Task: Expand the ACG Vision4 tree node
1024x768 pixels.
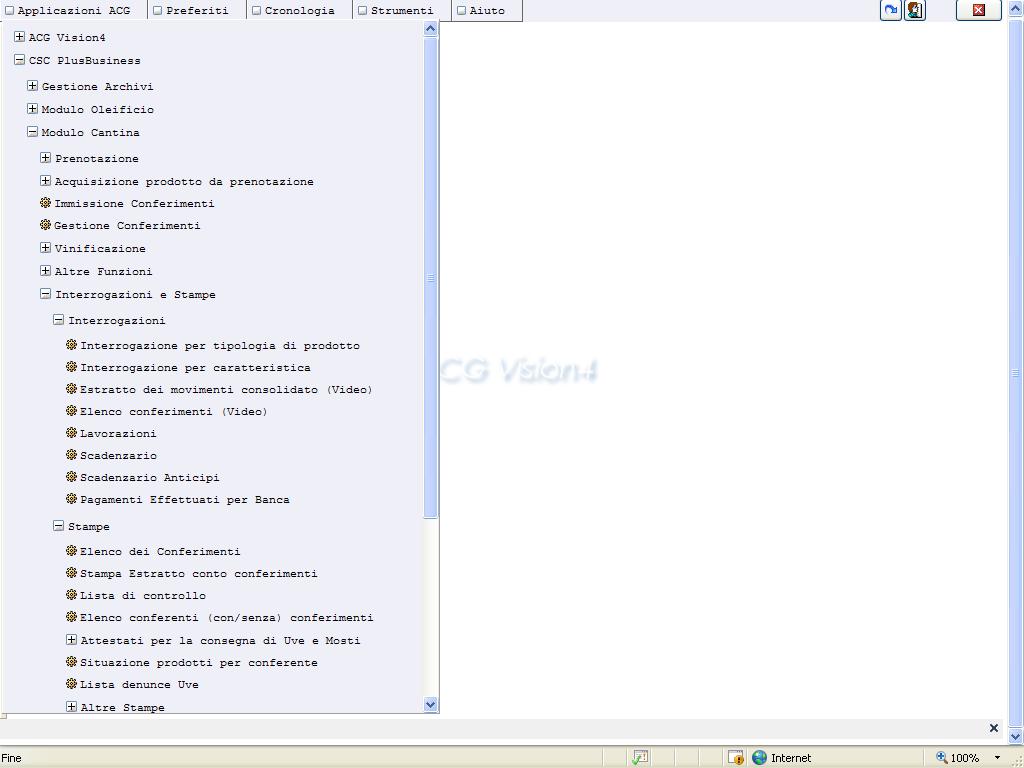Action: [x=19, y=37]
